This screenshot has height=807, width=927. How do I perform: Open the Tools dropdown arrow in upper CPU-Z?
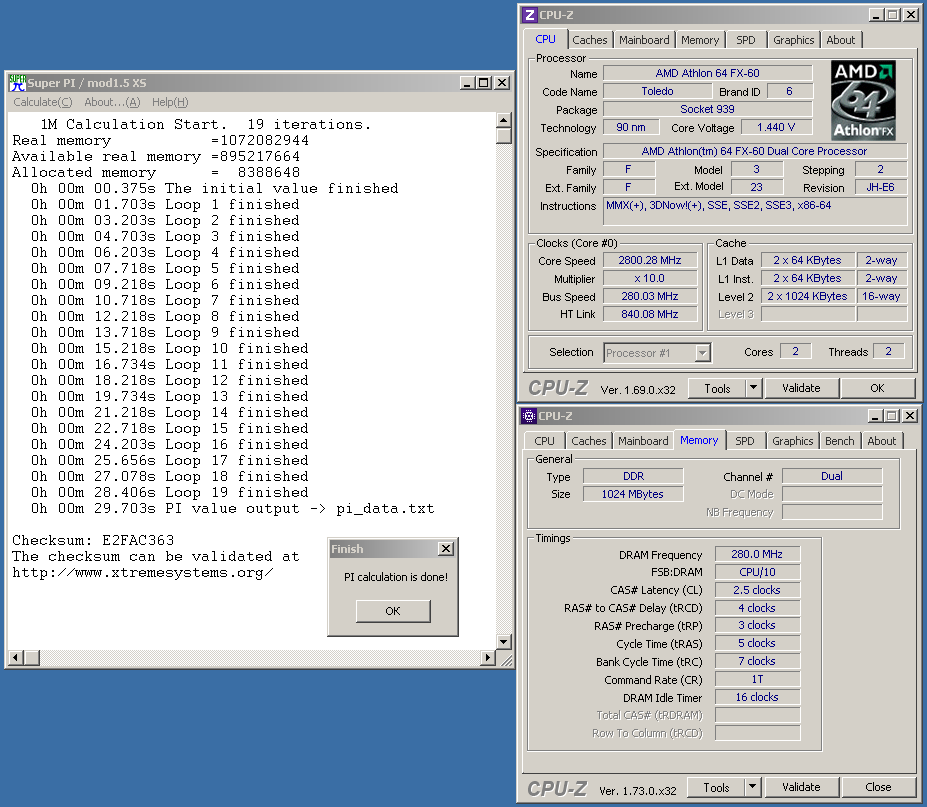(x=753, y=388)
